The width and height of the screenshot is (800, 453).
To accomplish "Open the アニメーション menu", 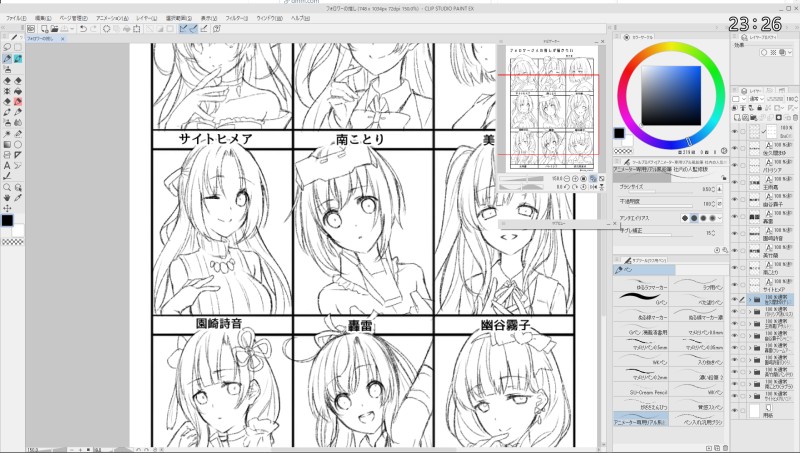I will pyautogui.click(x=112, y=18).
